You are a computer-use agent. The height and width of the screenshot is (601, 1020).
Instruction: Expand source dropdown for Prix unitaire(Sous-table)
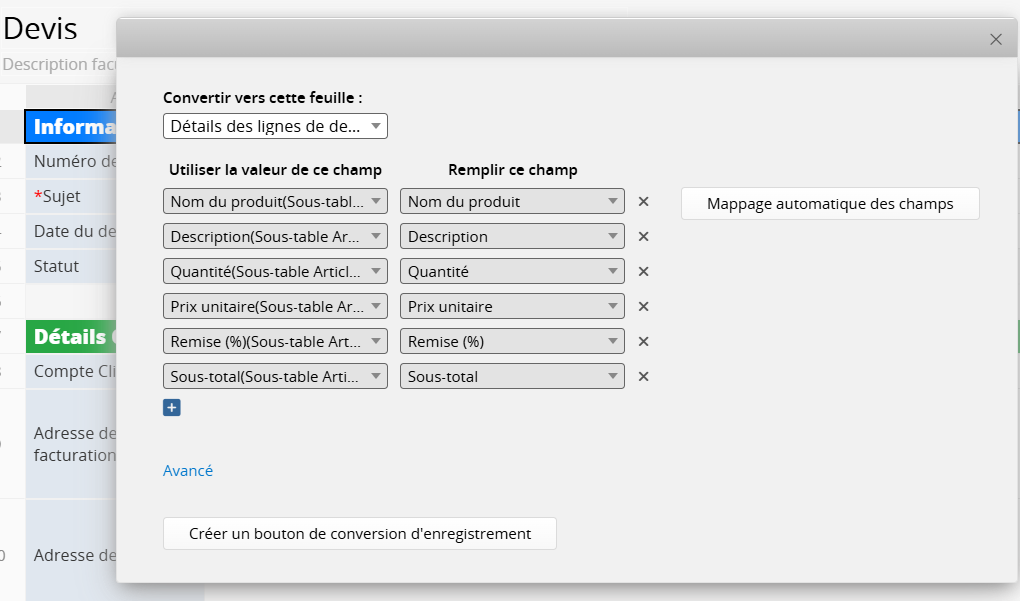(275, 307)
